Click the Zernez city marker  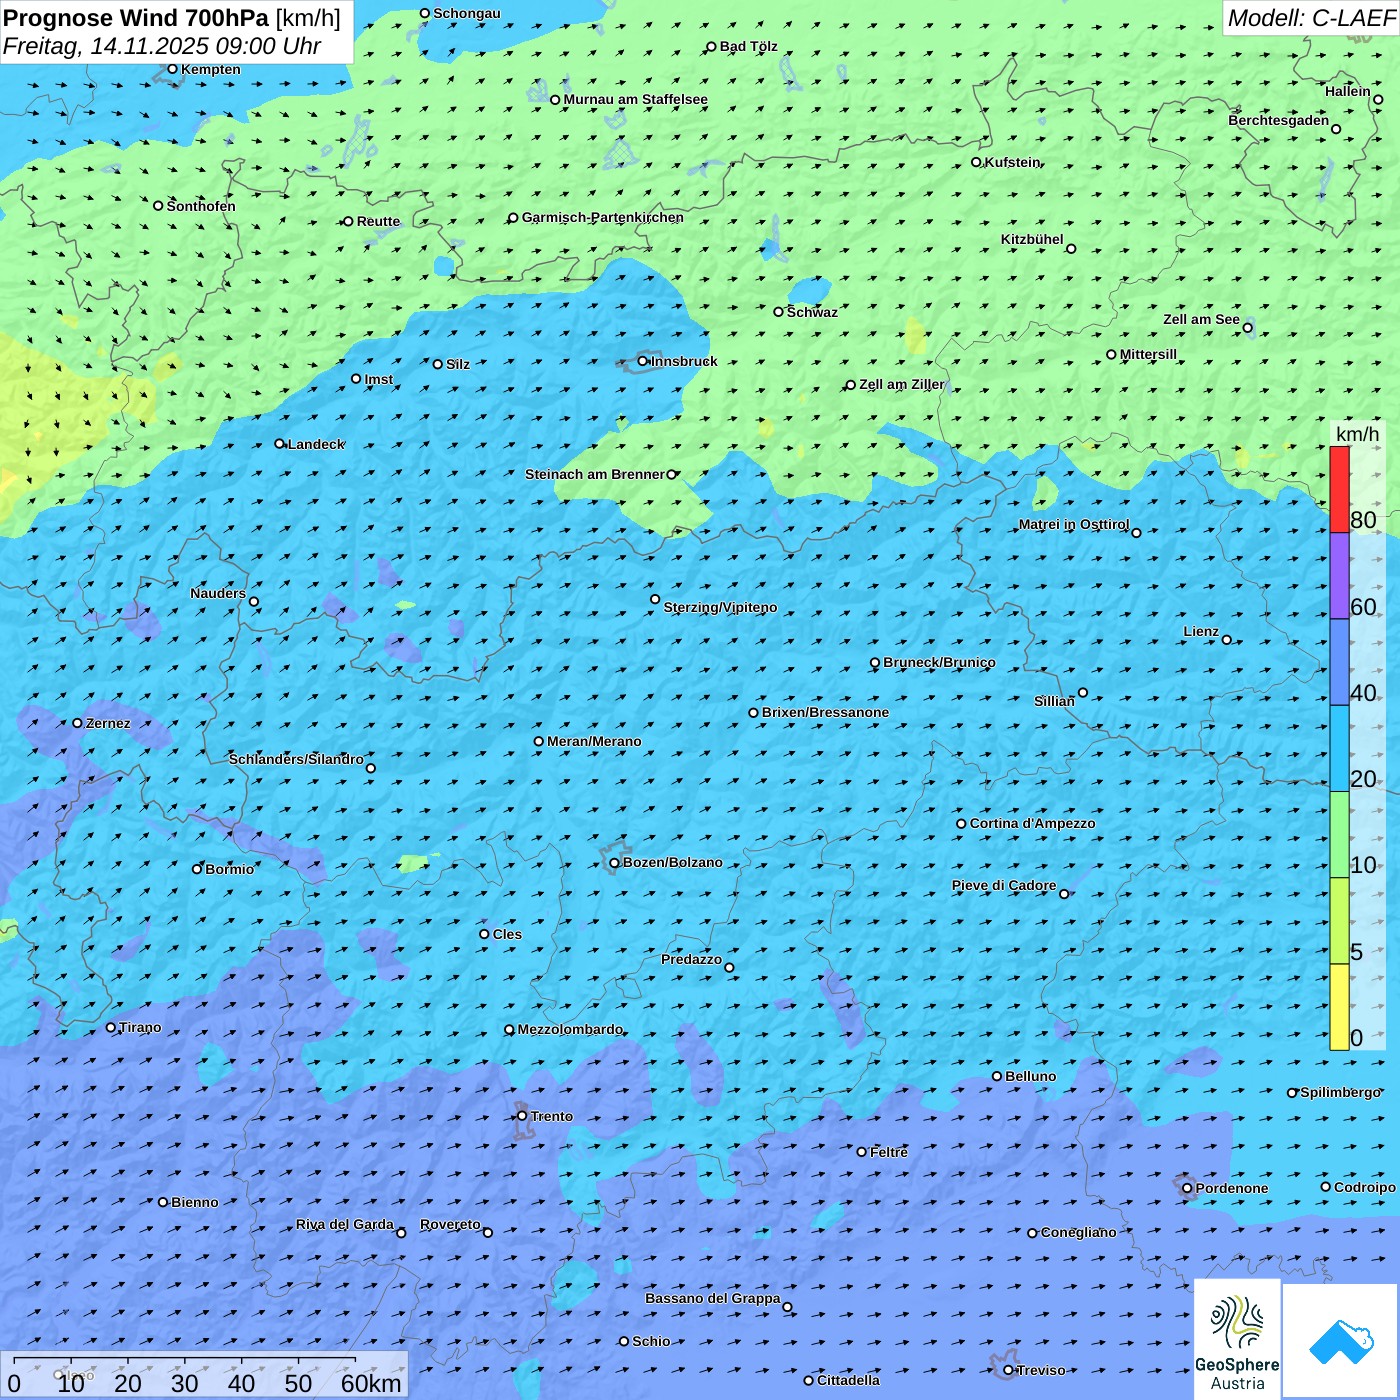point(77,723)
